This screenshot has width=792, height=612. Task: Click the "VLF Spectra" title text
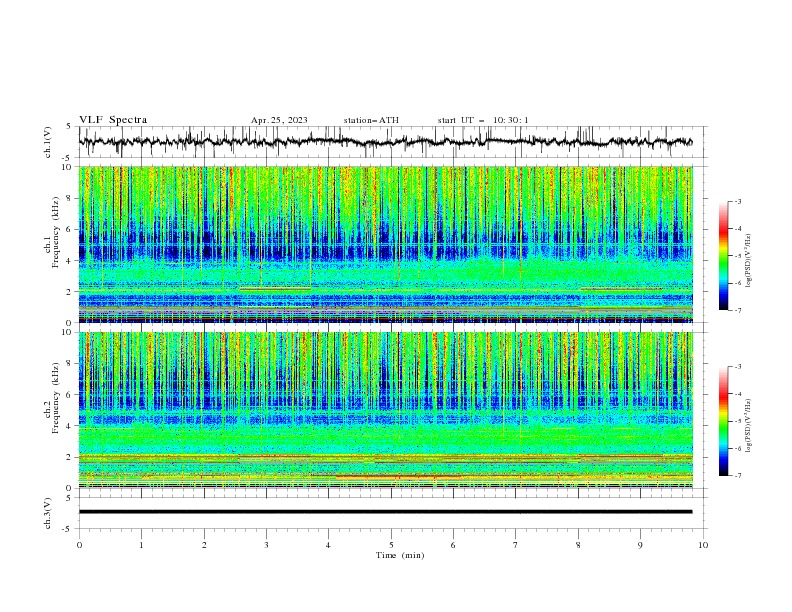tap(113, 120)
